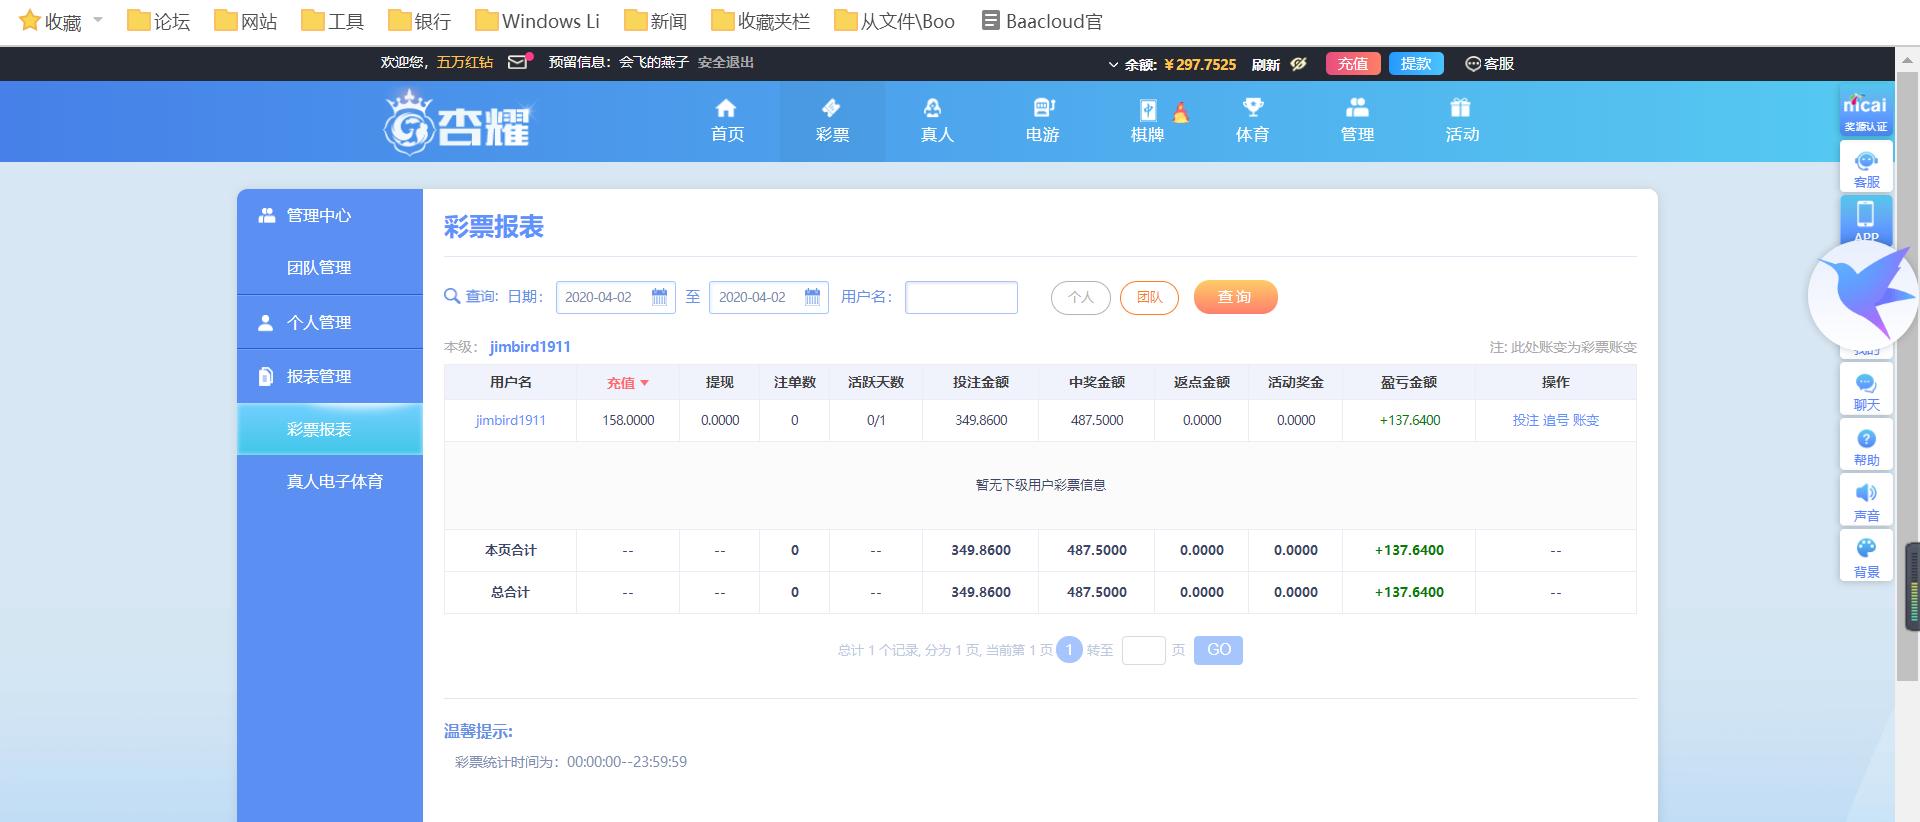Open the start date calendar picker icon
This screenshot has height=822, width=1920.
659,297
